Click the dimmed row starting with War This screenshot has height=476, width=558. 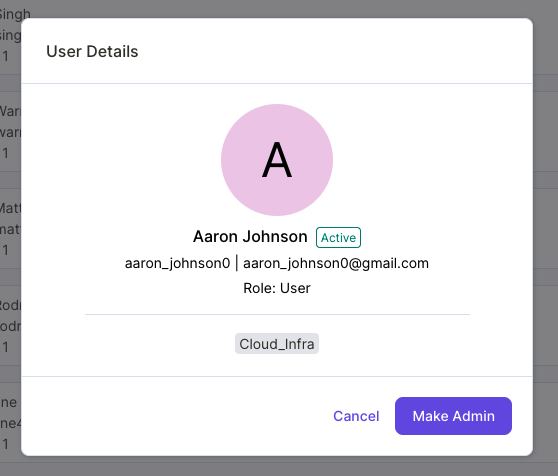point(10,132)
